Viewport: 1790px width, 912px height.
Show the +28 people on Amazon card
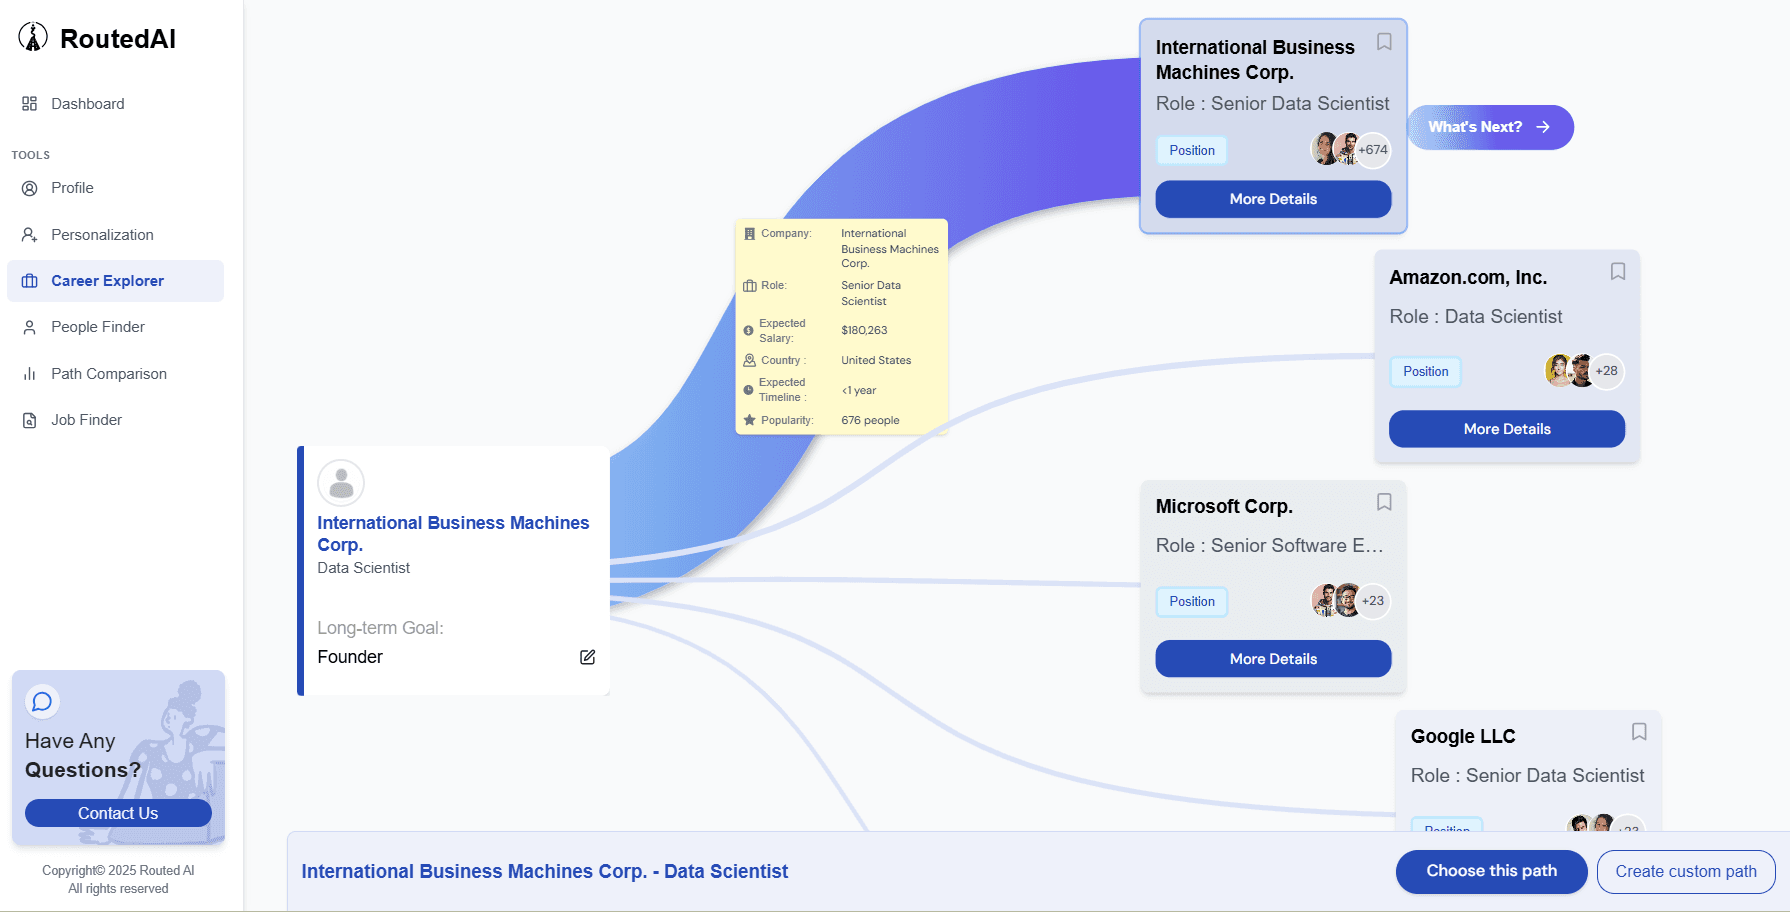point(1607,371)
